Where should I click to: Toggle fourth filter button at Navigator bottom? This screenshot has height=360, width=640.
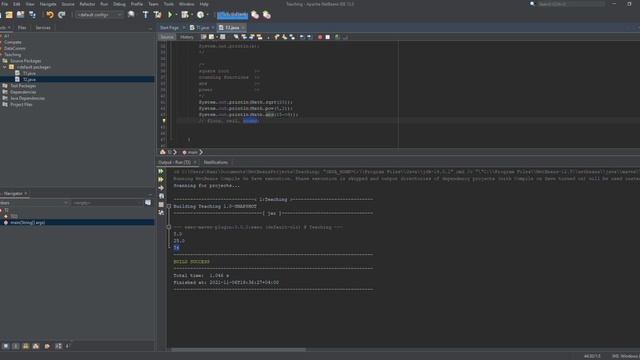click(36, 346)
